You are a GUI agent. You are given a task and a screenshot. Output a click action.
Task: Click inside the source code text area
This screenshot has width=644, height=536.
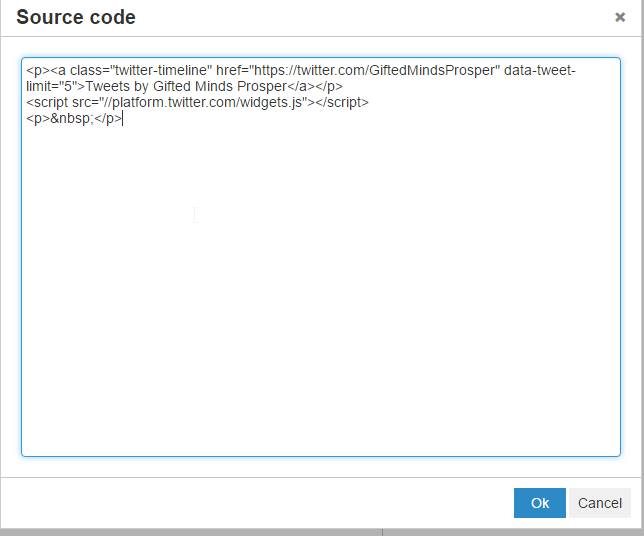click(321, 257)
